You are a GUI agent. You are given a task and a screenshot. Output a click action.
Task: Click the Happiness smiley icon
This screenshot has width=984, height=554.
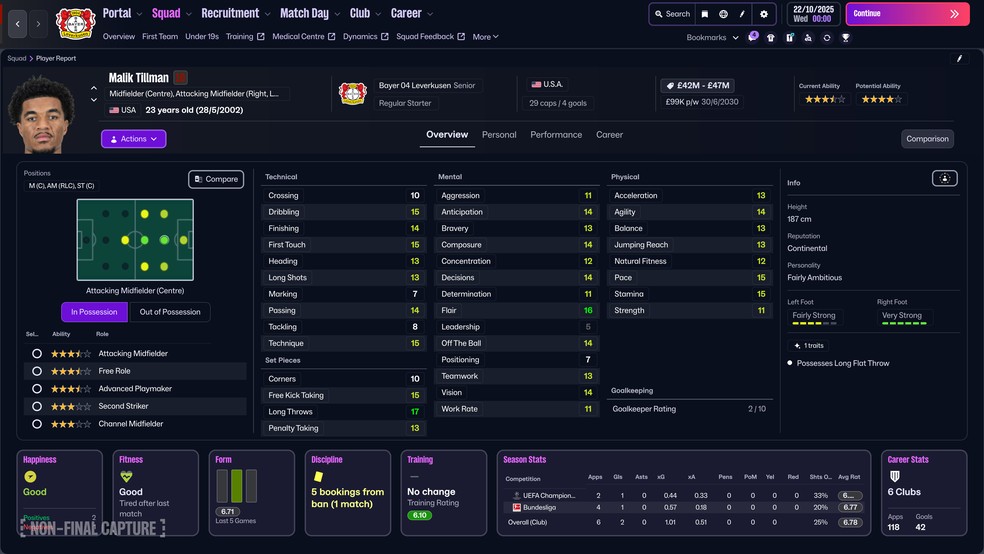[x=29, y=477]
